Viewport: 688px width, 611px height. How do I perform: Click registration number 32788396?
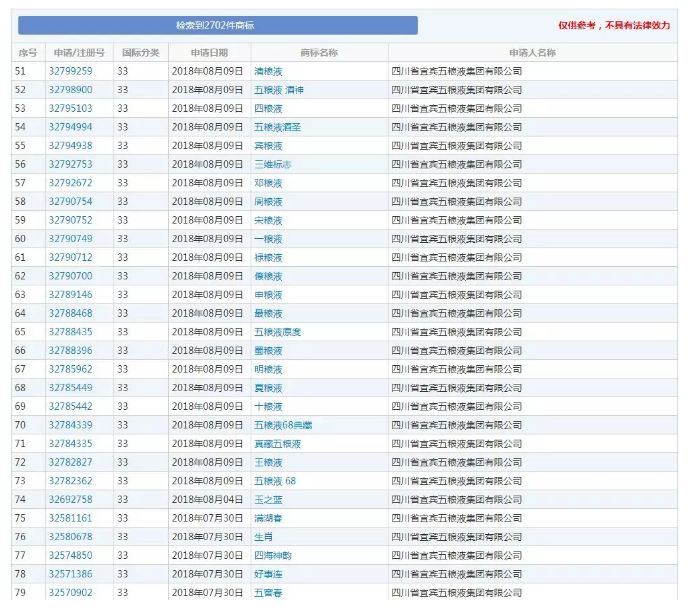coord(71,351)
